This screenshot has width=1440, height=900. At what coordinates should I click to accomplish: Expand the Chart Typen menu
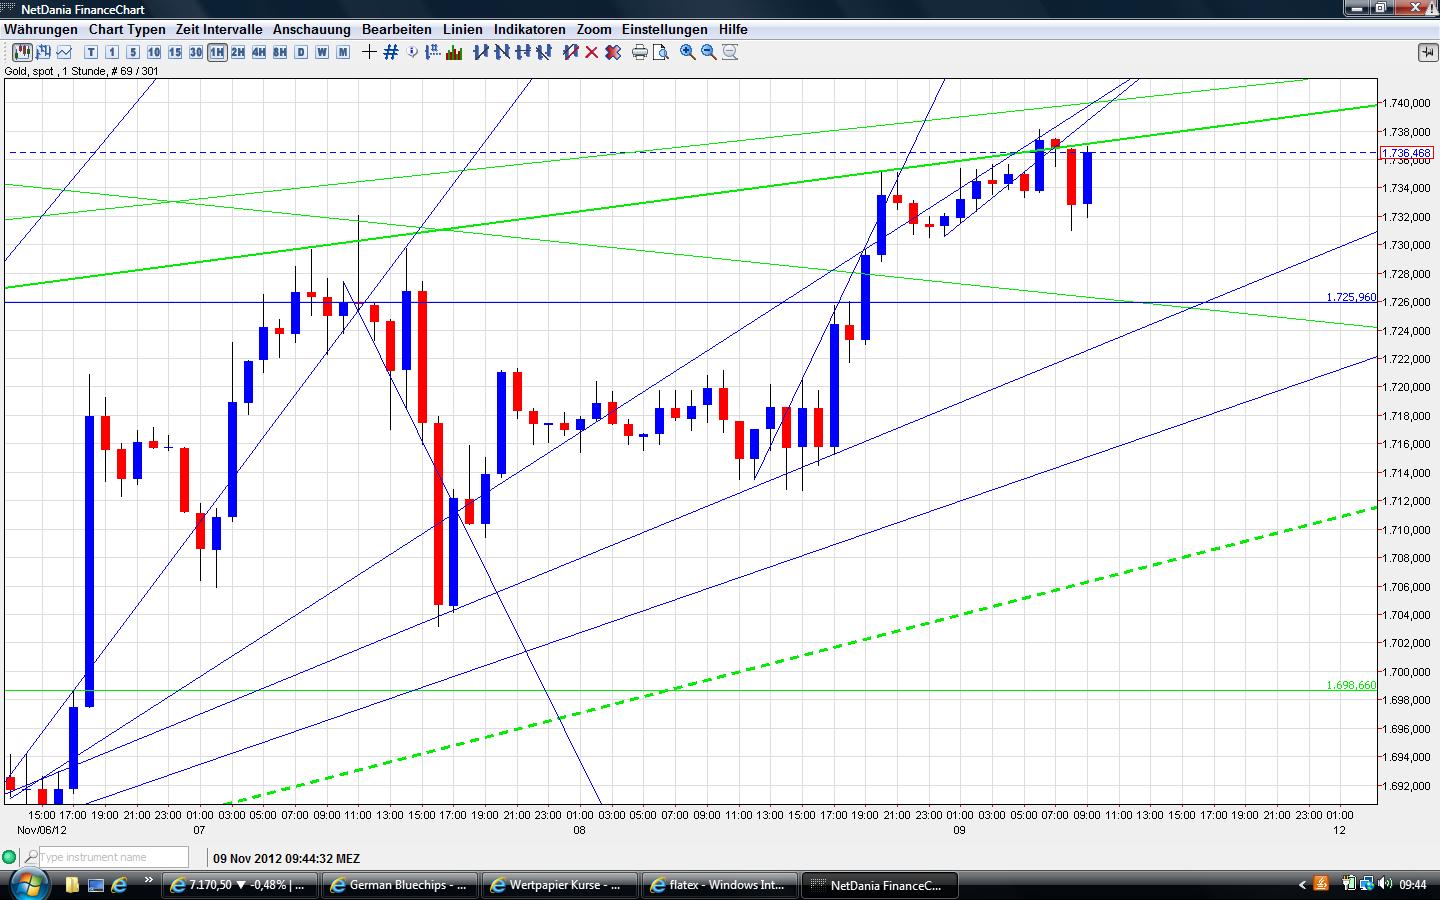(126, 29)
